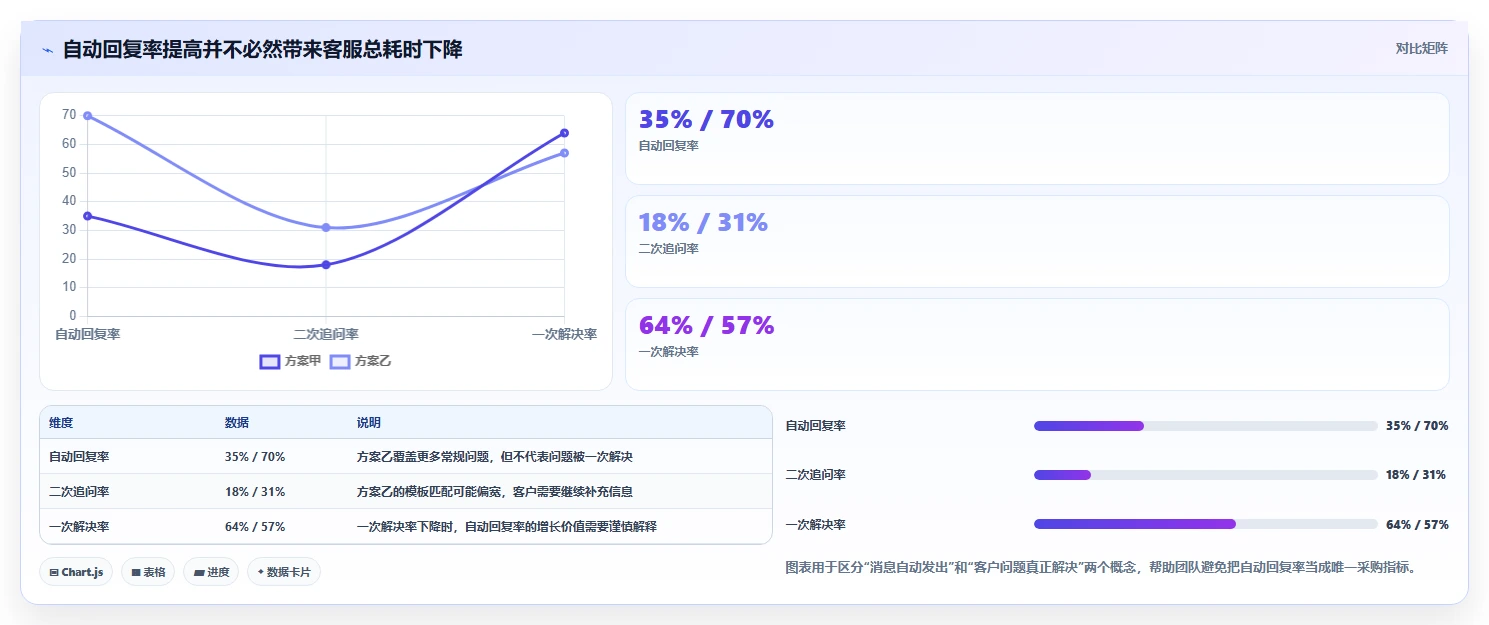The image size is (1489, 625).
Task: Click the 一次解决率 progress bar
Action: (x=1206, y=524)
